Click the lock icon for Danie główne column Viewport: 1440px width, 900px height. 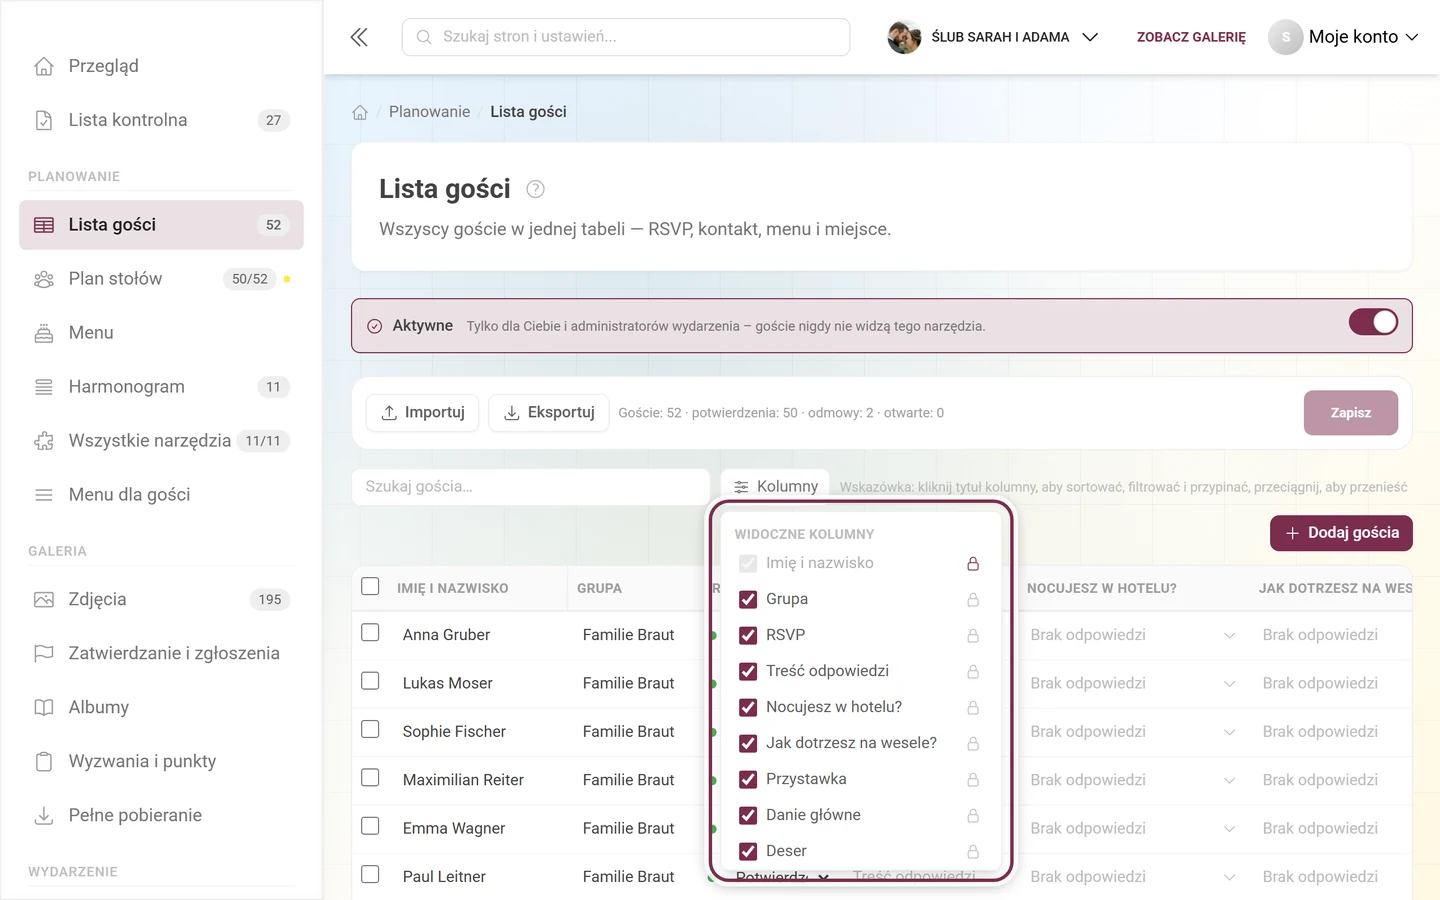click(x=973, y=816)
